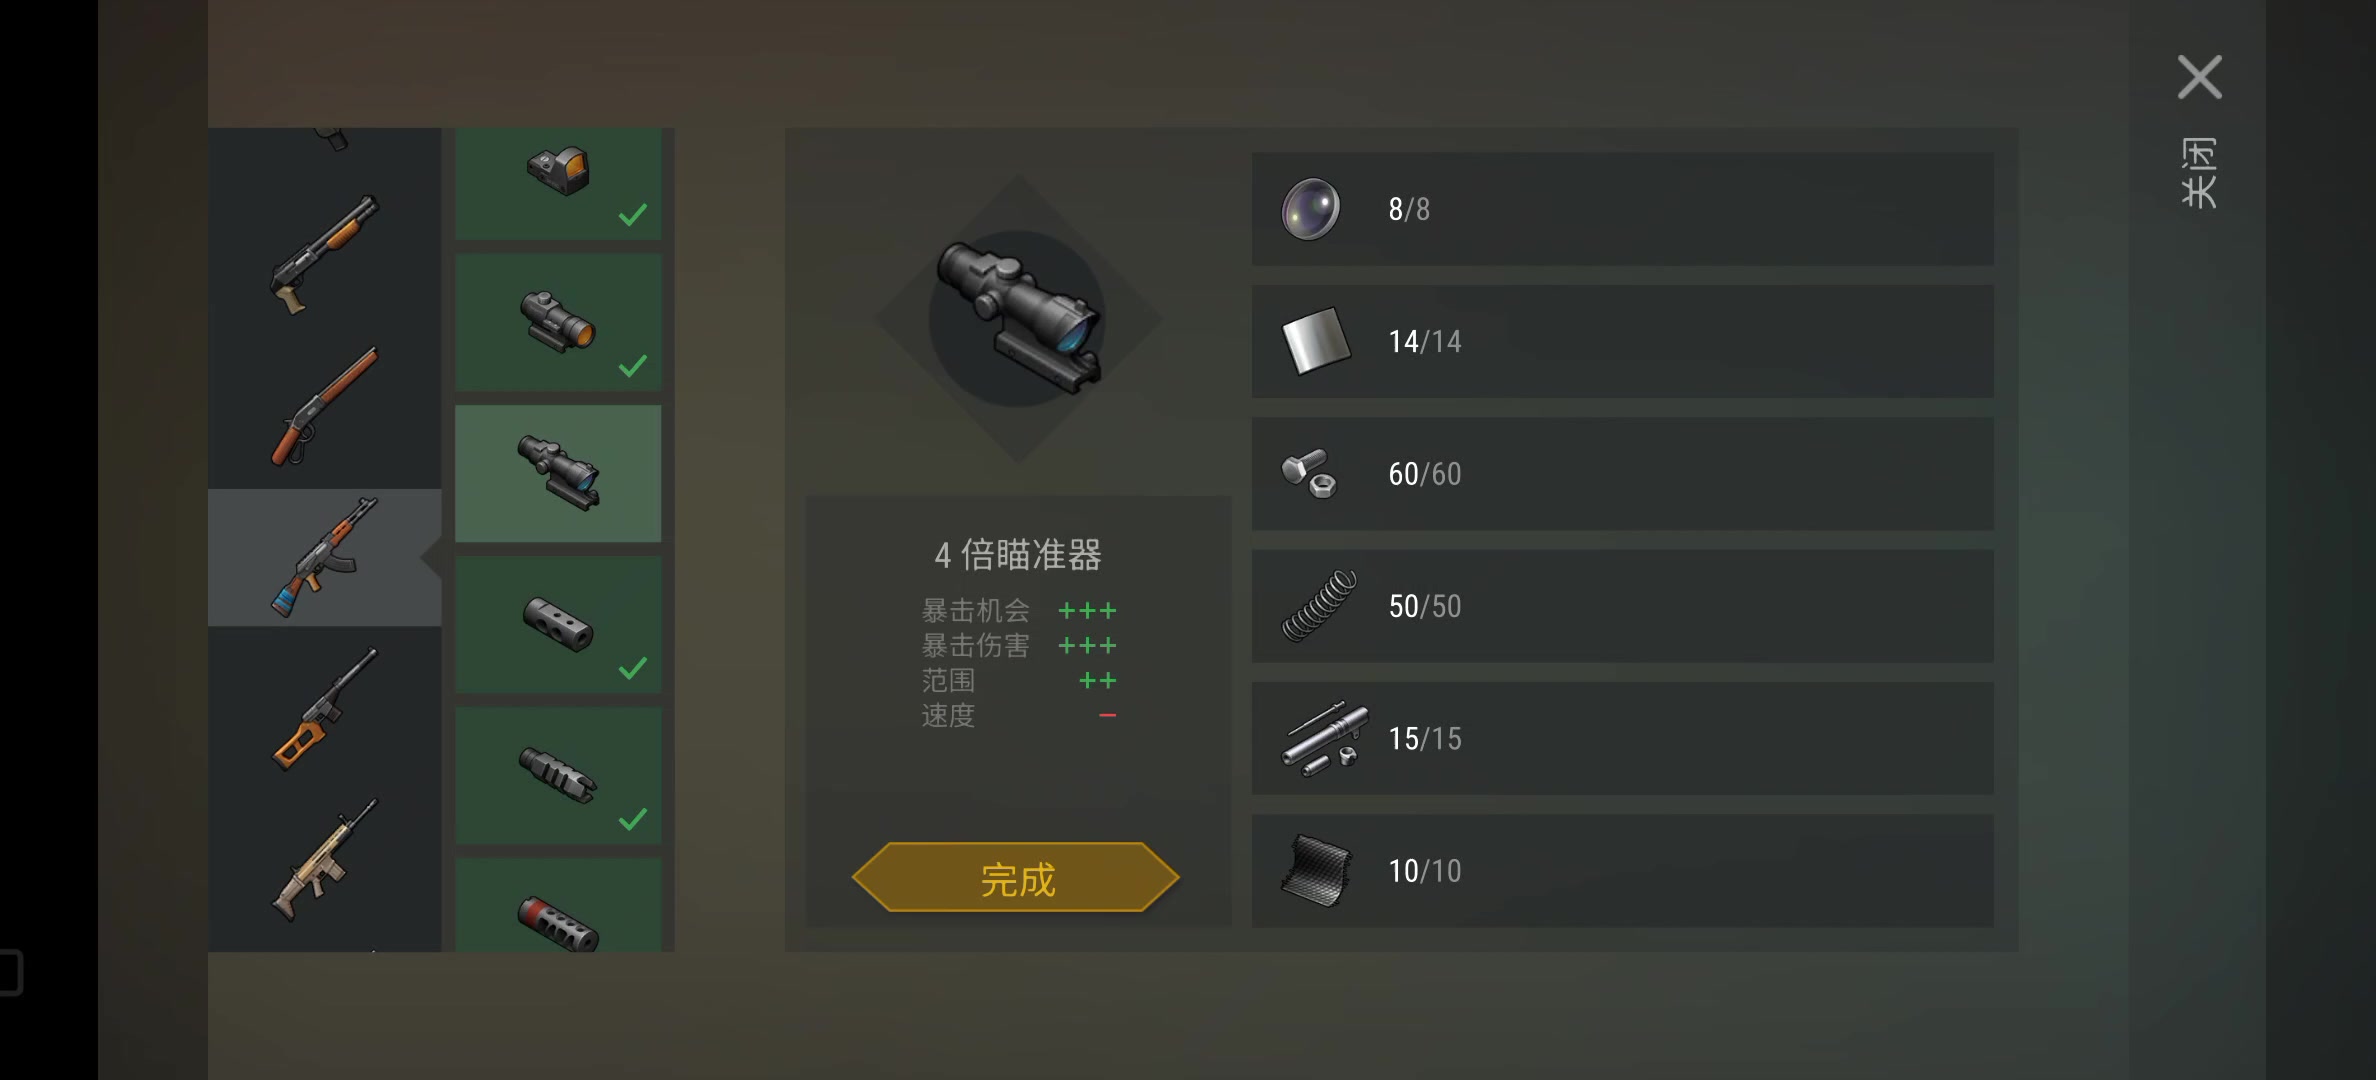Click the 完成 button
This screenshot has height=1080, width=2376.
pos(1016,878)
